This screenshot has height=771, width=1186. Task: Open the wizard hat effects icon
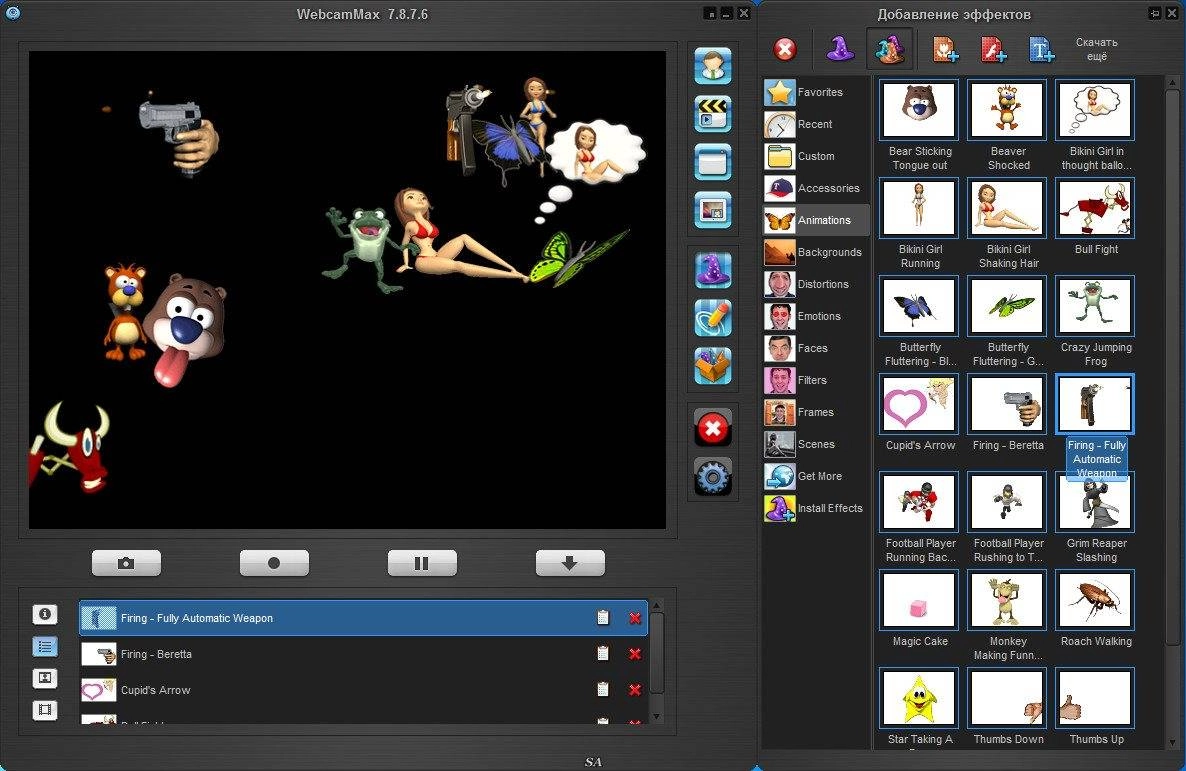pyautogui.click(x=713, y=270)
